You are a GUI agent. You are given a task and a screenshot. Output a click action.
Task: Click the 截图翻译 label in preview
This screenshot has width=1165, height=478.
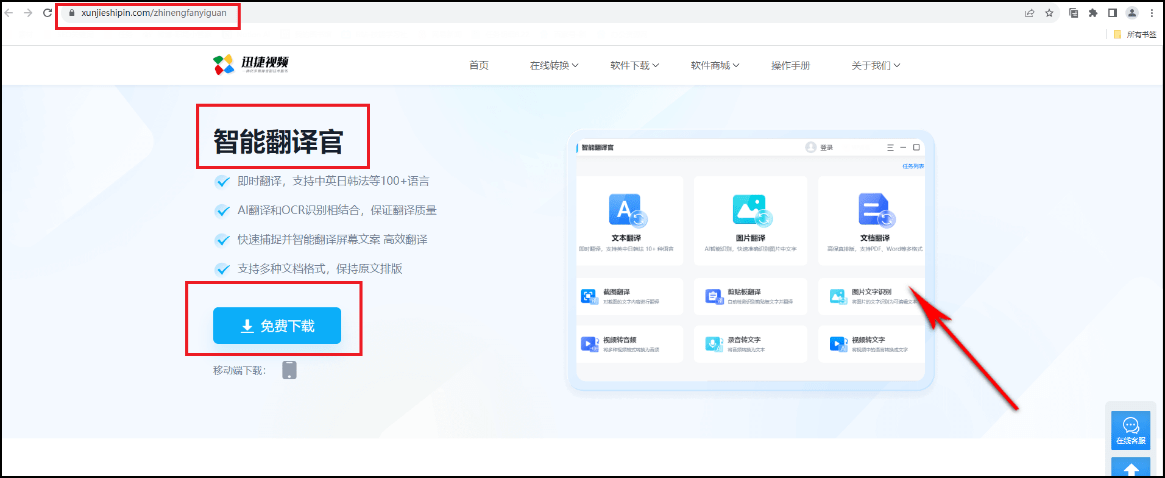coord(616,293)
